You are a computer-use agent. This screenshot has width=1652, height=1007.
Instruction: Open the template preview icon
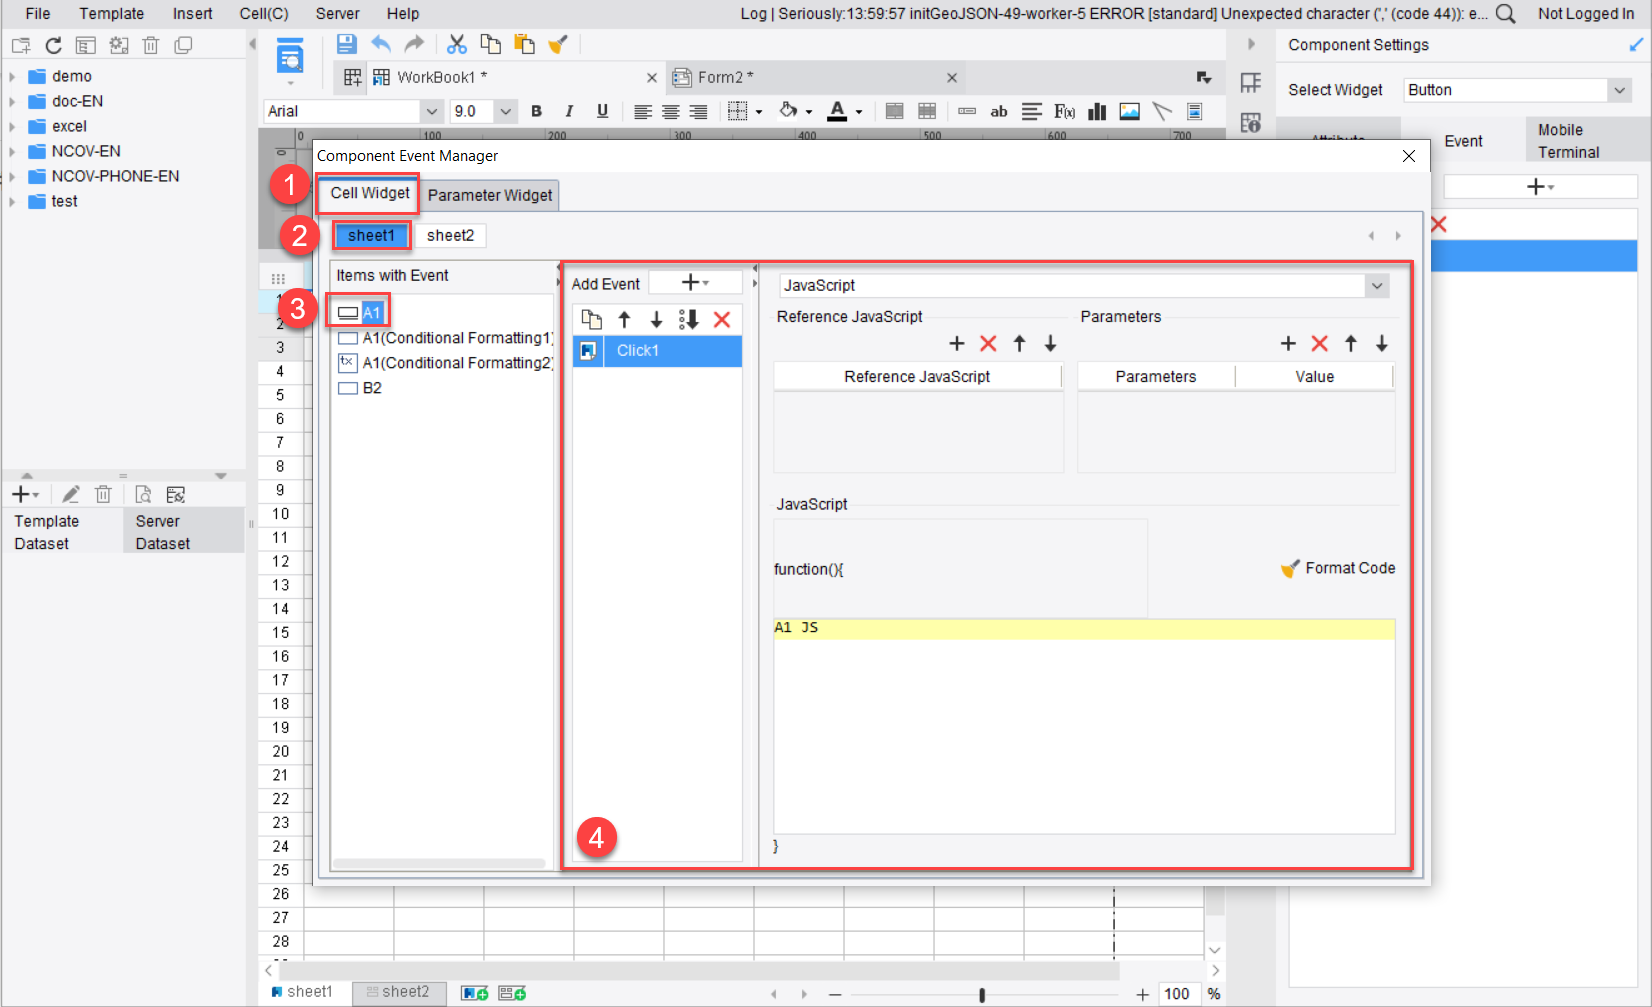click(290, 58)
